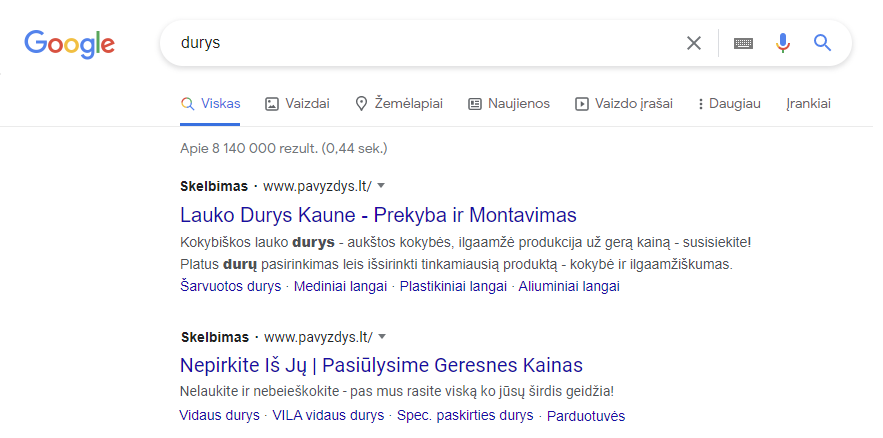Follow the Plastikiniai langai sitelink

(453, 286)
